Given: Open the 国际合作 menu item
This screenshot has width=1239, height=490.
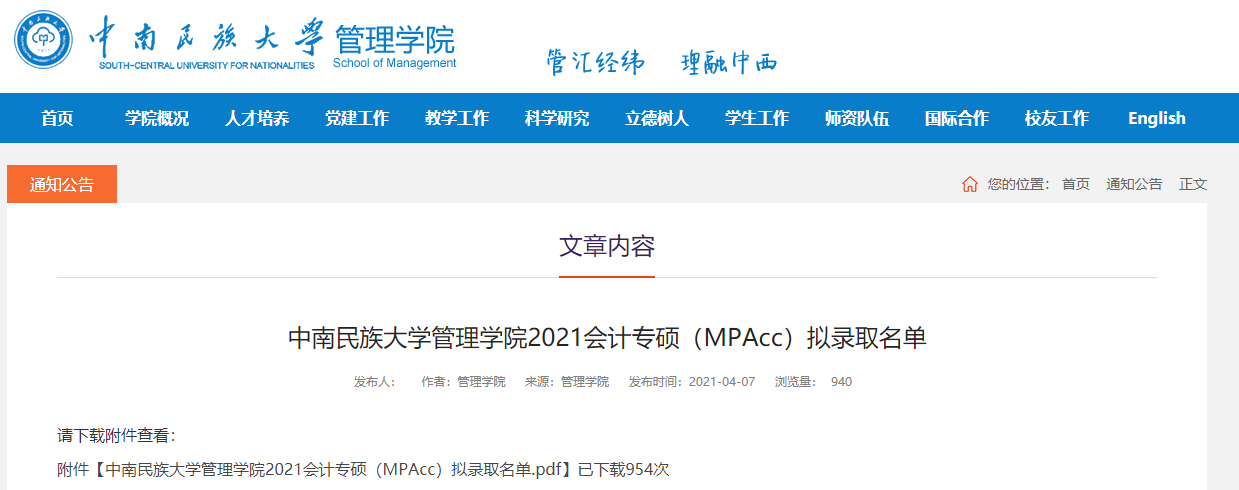Looking at the screenshot, I should click(957, 118).
